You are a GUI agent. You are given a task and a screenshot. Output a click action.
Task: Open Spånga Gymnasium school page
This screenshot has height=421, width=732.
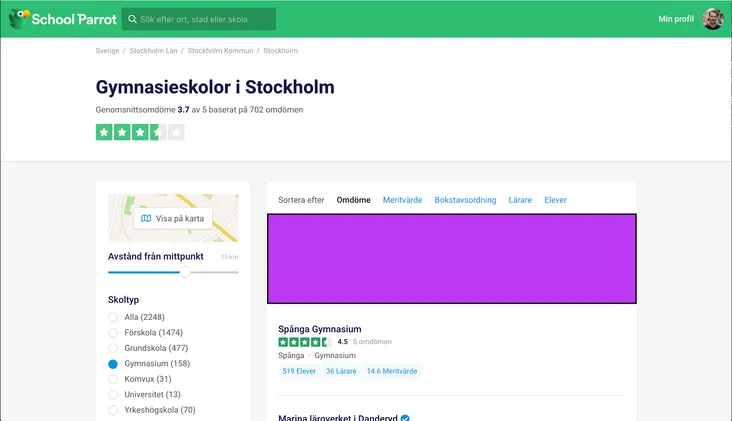(320, 329)
